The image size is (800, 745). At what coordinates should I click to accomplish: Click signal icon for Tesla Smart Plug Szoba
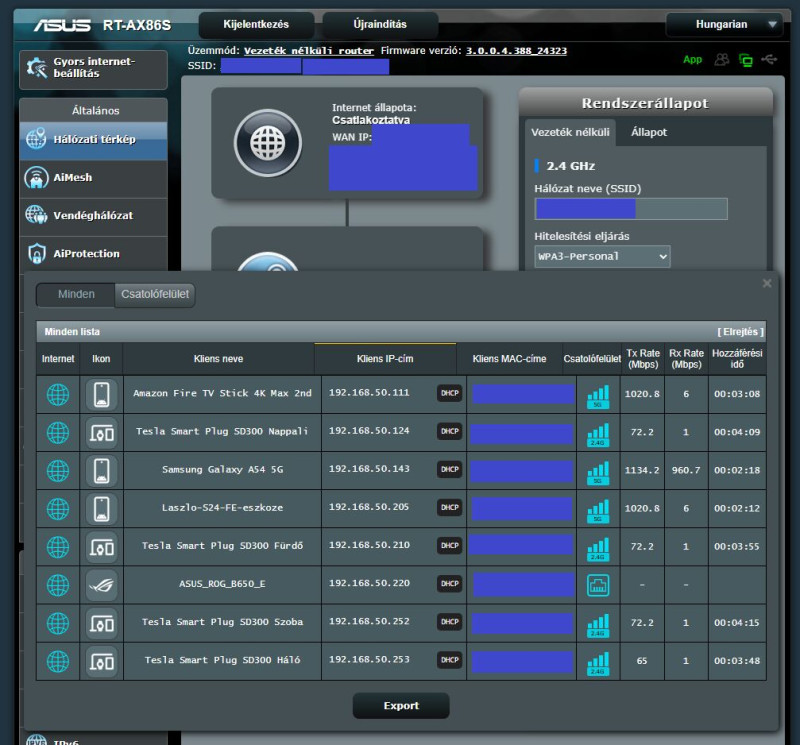click(598, 626)
